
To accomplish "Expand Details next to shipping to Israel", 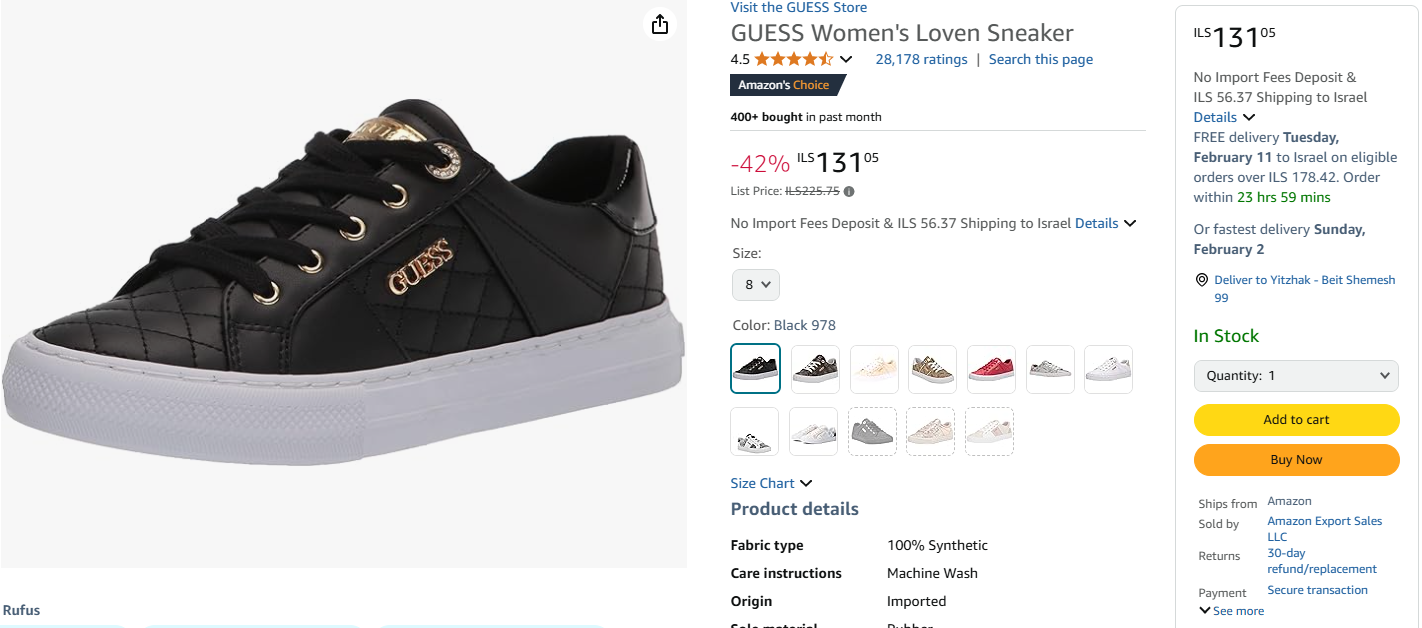I will click(1105, 223).
